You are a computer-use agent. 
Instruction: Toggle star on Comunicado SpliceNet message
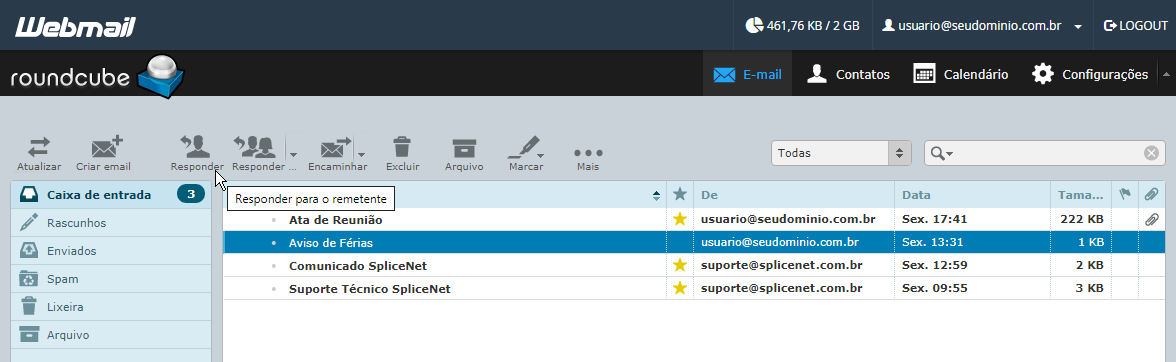[680, 265]
